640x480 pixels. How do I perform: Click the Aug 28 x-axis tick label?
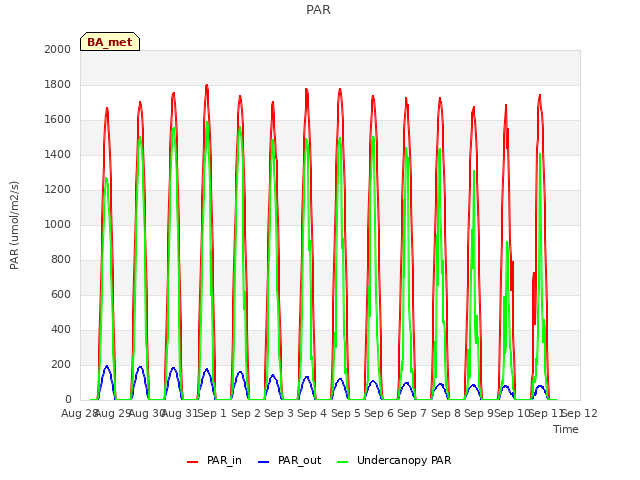coord(80,413)
